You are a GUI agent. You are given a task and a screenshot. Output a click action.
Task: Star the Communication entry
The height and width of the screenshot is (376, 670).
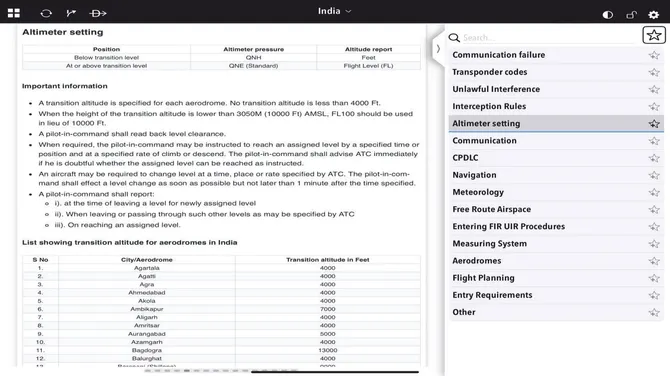654,141
